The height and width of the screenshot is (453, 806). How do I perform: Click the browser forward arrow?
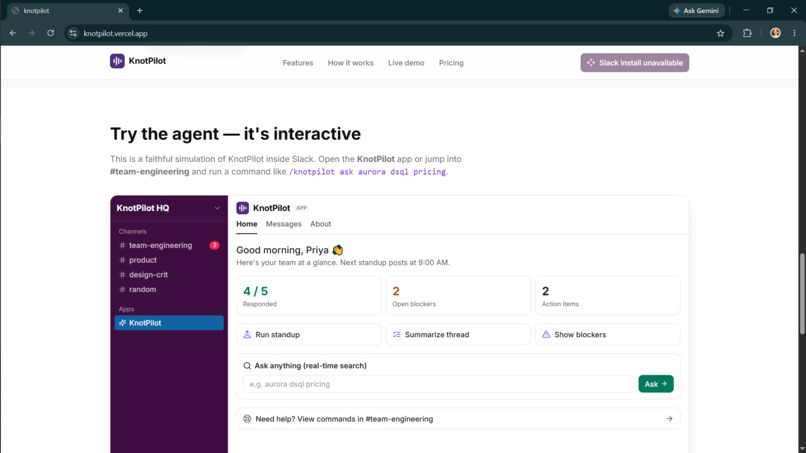pyautogui.click(x=31, y=33)
